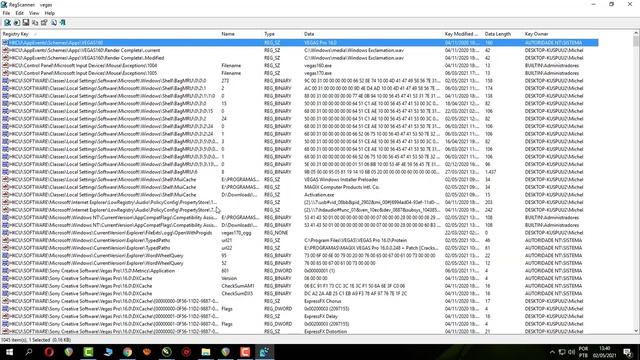This screenshot has height=360, width=640.
Task: Select the VEGAS Windows Installer Preloader row
Action: point(300,179)
